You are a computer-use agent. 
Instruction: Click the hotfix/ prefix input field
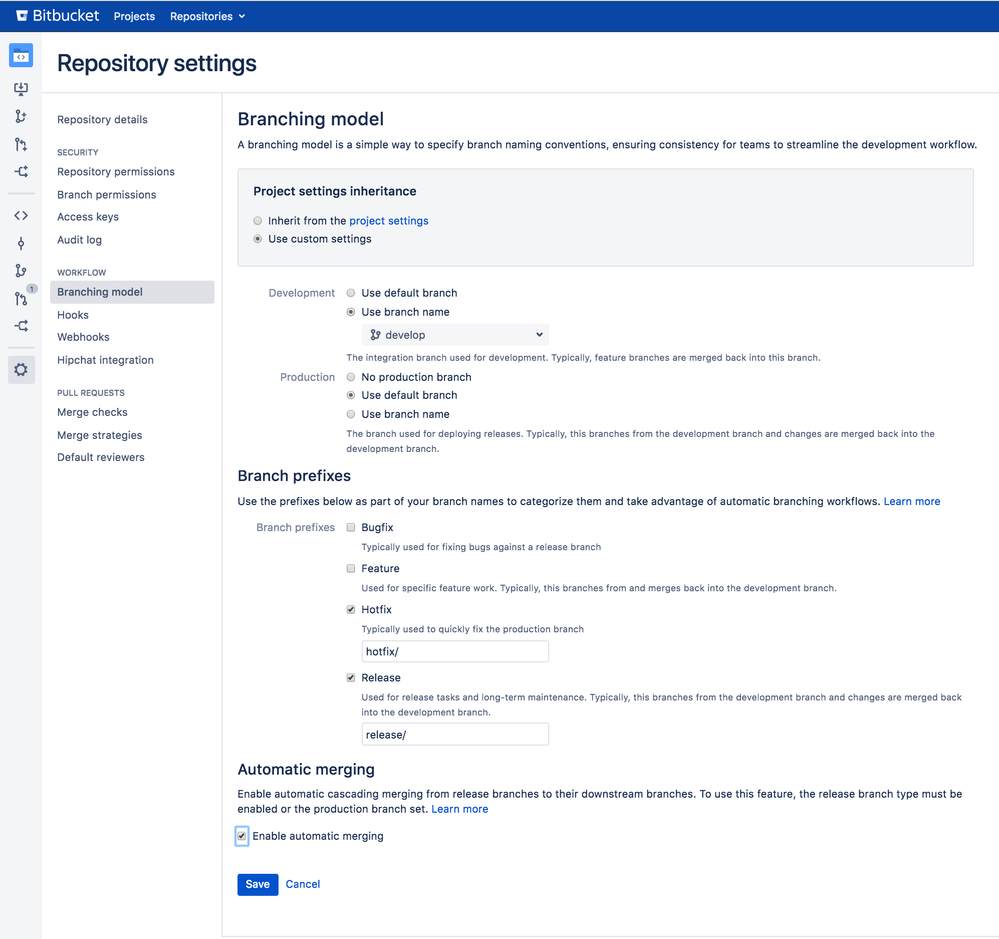[455, 652]
